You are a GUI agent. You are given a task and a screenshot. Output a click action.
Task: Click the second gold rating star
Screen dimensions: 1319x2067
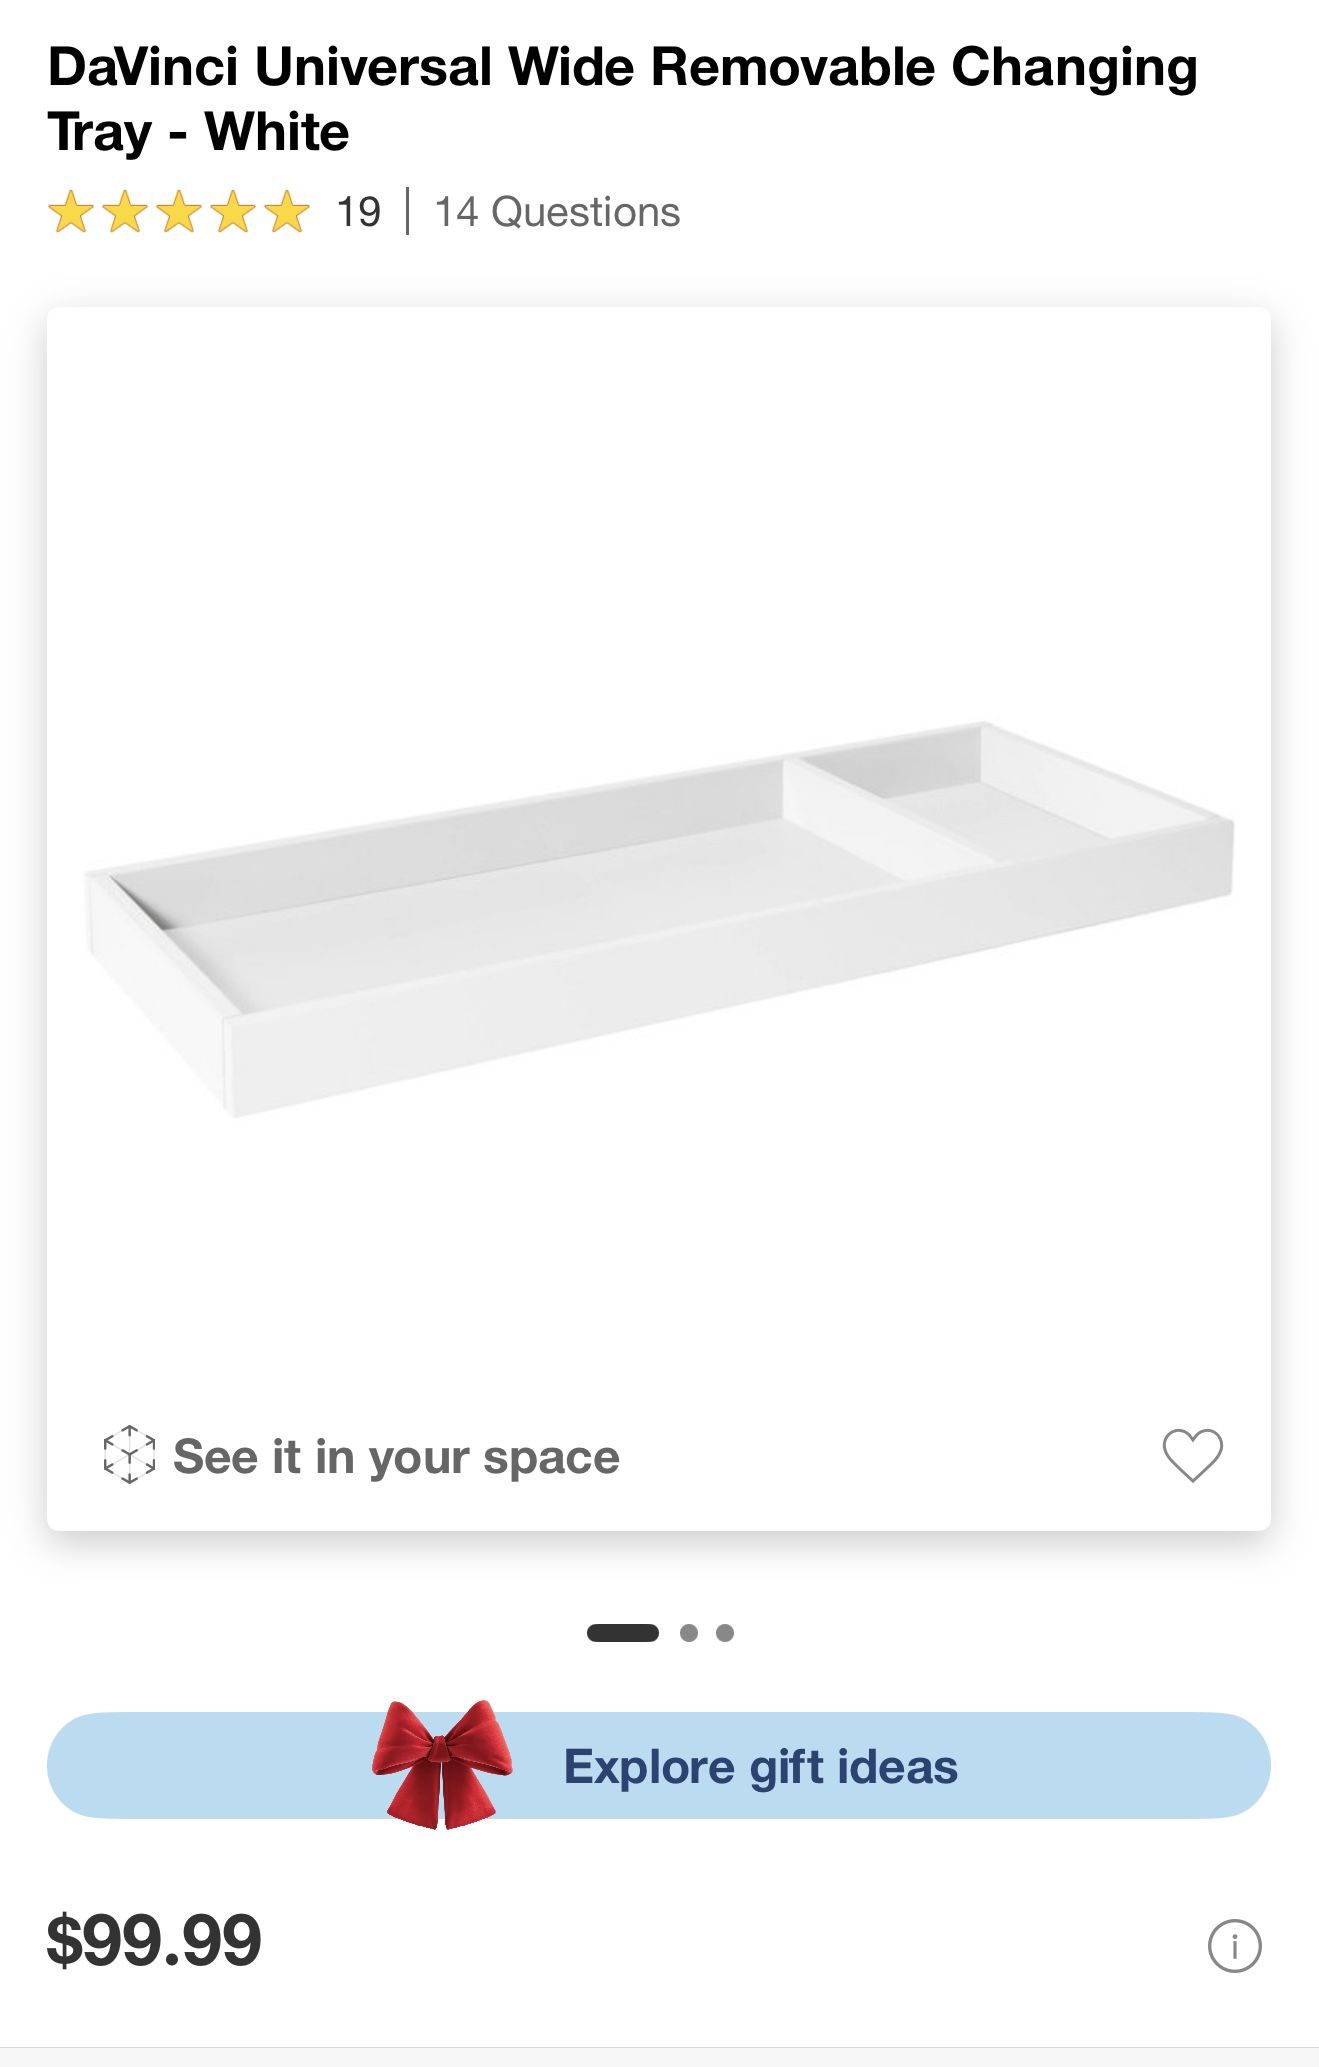pos(125,212)
